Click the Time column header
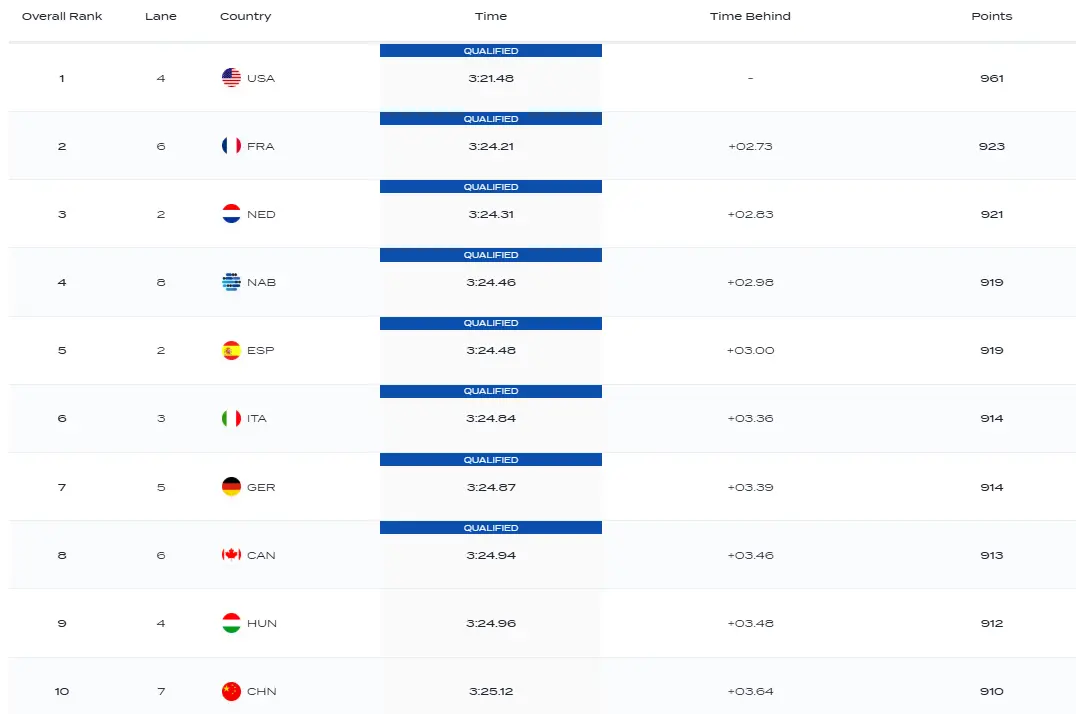The image size is (1076, 714). click(491, 16)
